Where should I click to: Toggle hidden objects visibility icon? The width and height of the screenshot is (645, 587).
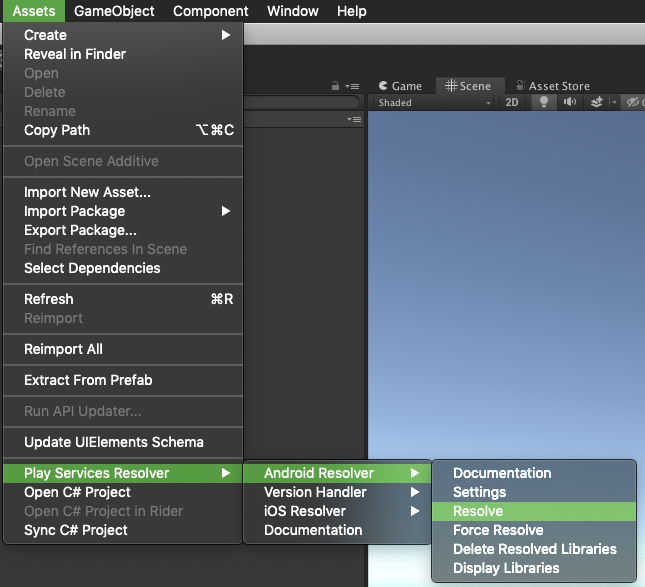point(633,102)
